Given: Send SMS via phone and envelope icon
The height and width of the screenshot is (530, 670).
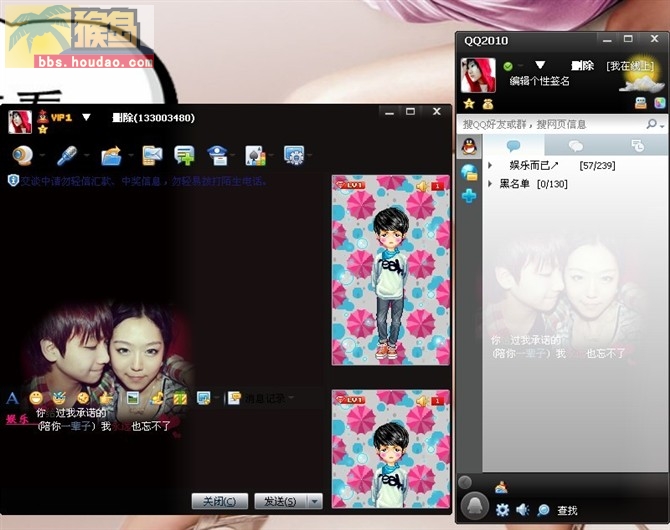Looking at the screenshot, I should tap(152, 155).
